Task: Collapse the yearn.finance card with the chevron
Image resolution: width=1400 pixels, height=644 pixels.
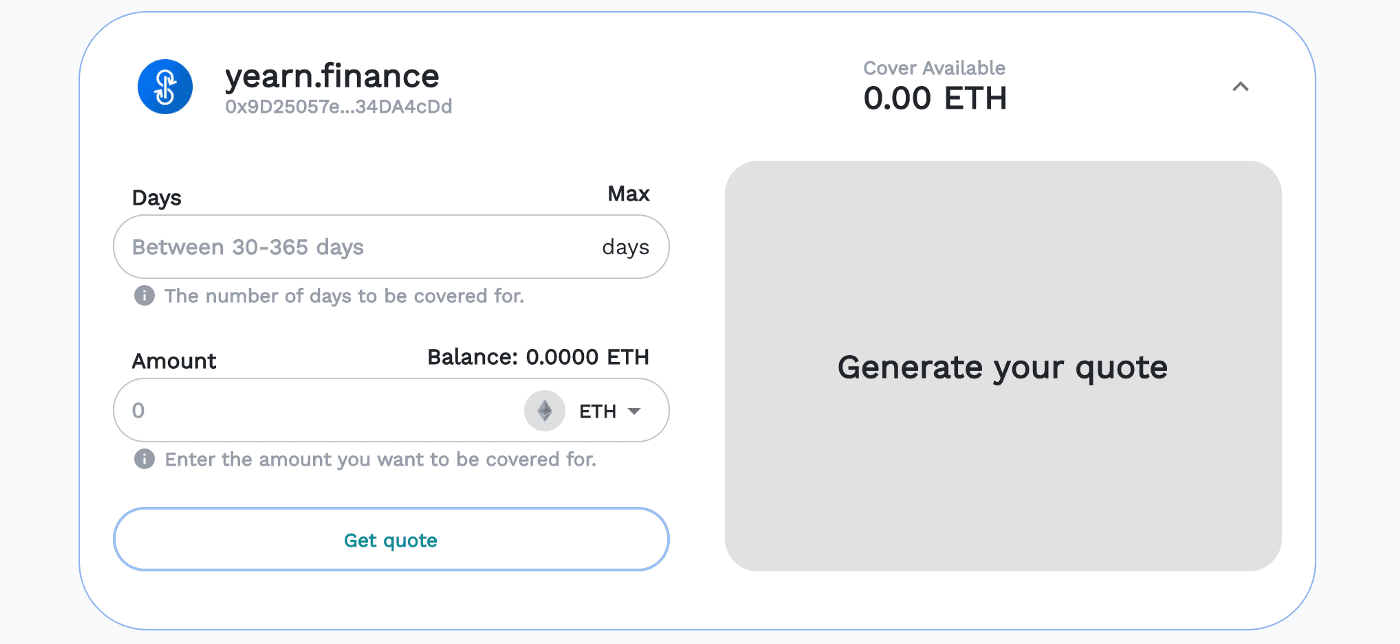Action: pyautogui.click(x=1240, y=87)
